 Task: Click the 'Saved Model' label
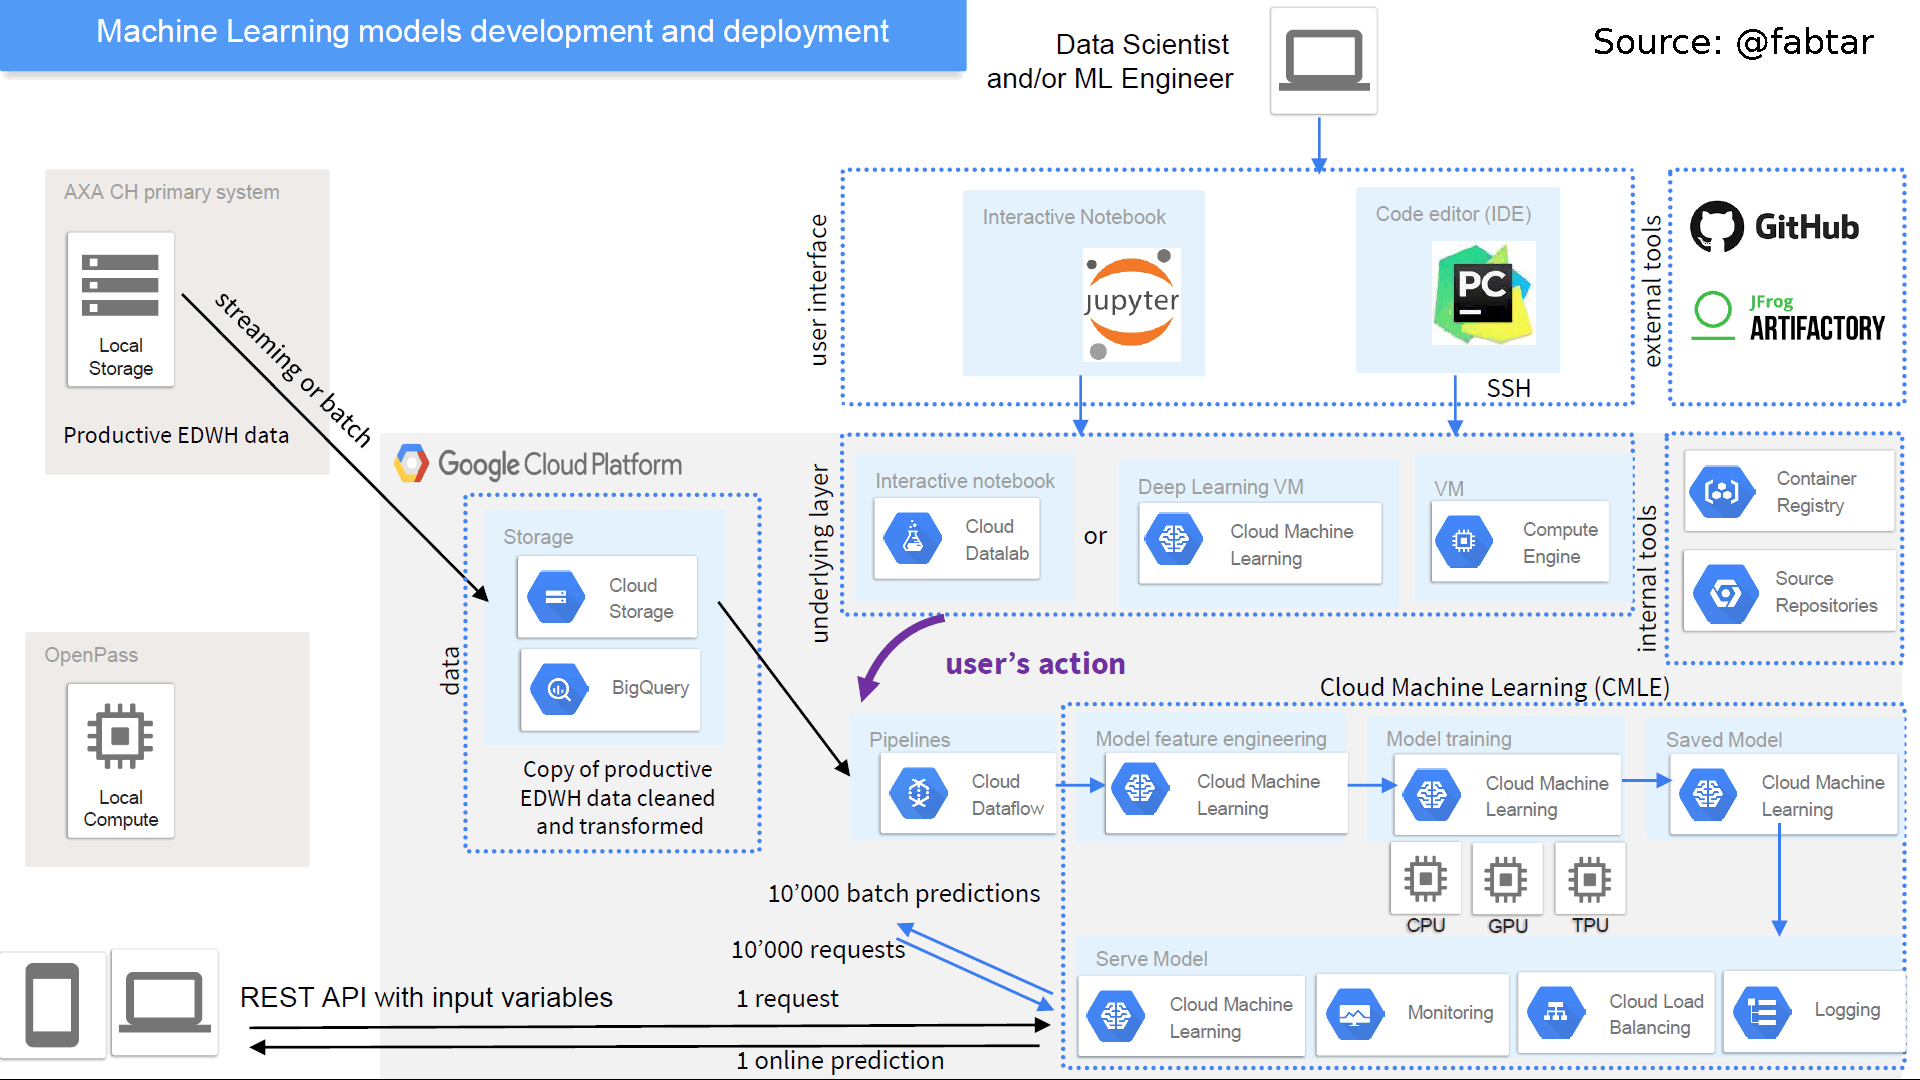tap(1724, 740)
